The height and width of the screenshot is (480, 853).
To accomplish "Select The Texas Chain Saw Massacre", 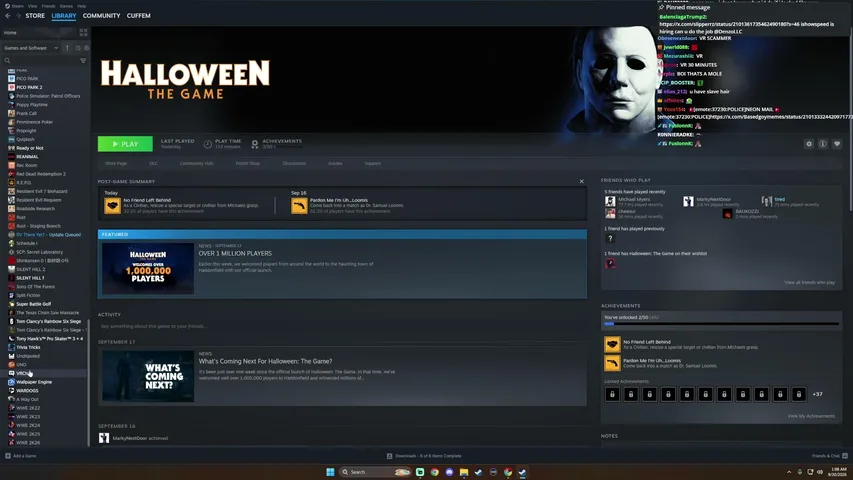I will pyautogui.click(x=47, y=313).
